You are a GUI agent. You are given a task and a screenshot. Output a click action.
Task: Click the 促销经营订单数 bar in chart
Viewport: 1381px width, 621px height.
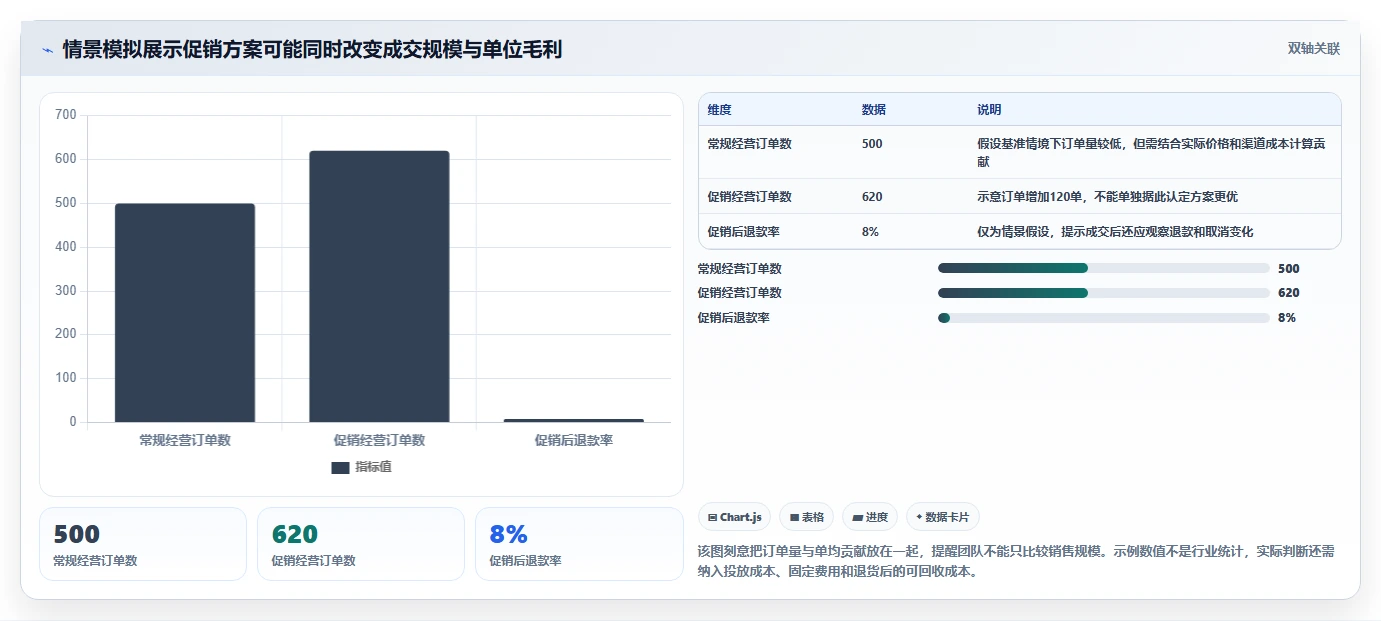coord(379,287)
